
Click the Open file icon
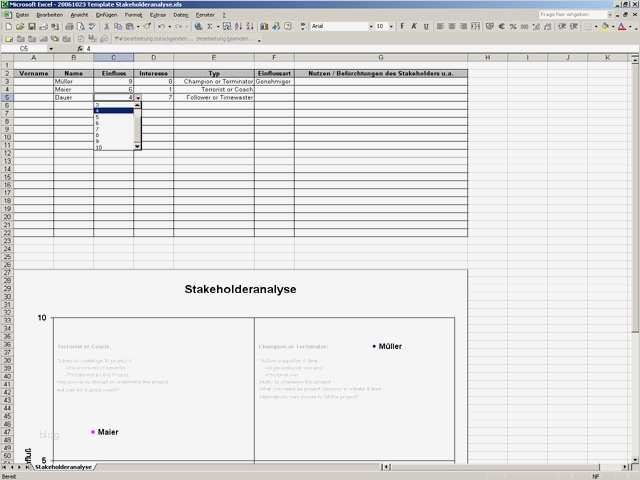point(20,27)
